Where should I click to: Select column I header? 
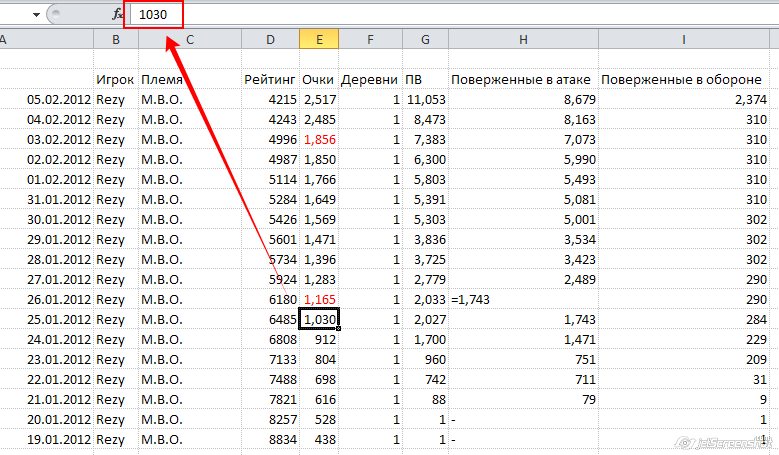pyautogui.click(x=684, y=39)
